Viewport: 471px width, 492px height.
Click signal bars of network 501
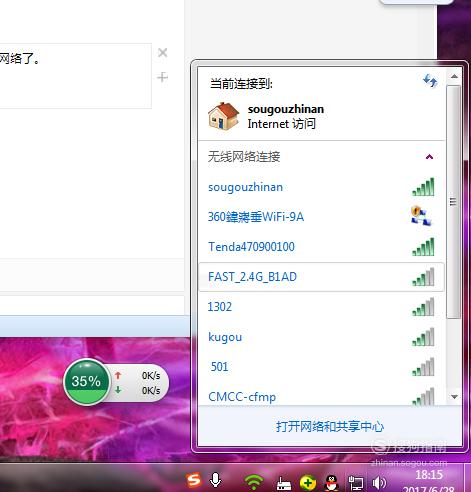[423, 367]
